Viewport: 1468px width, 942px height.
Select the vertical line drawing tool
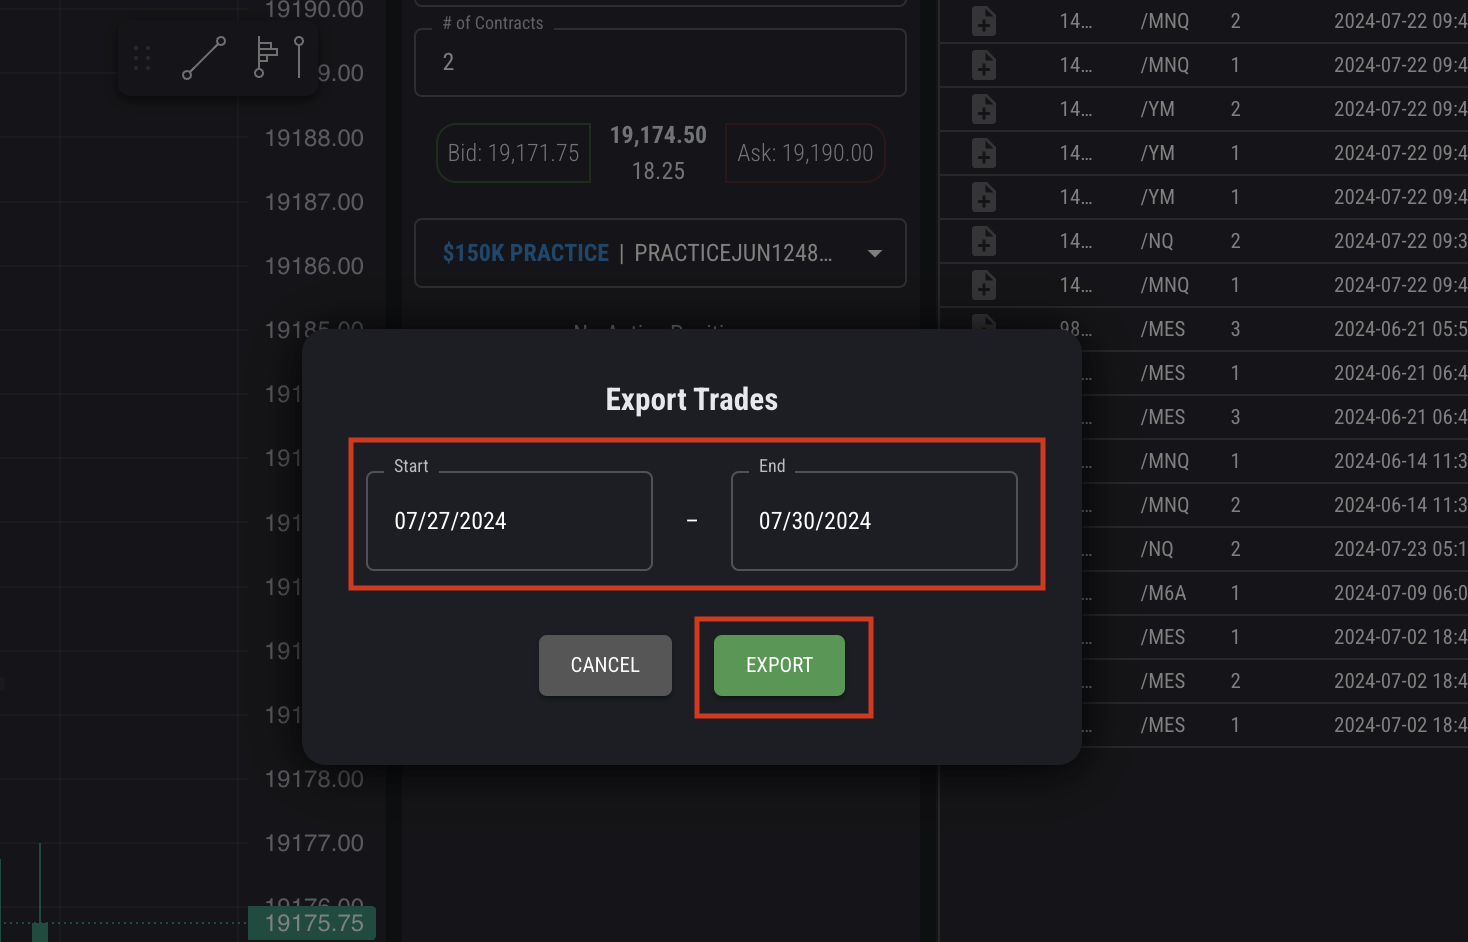coord(299,58)
